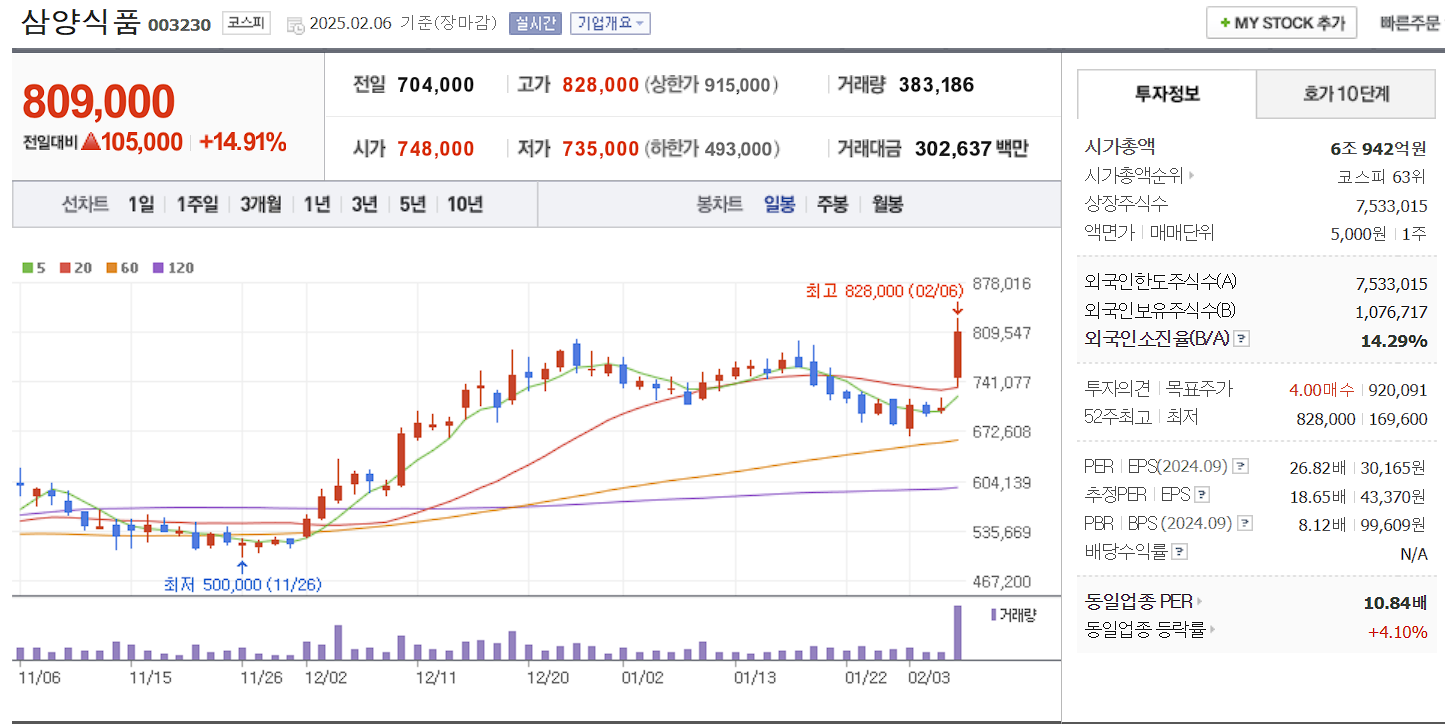The image size is (1445, 724).
Task: Click the calendar icon before 2025.02.06
Action: [295, 24]
